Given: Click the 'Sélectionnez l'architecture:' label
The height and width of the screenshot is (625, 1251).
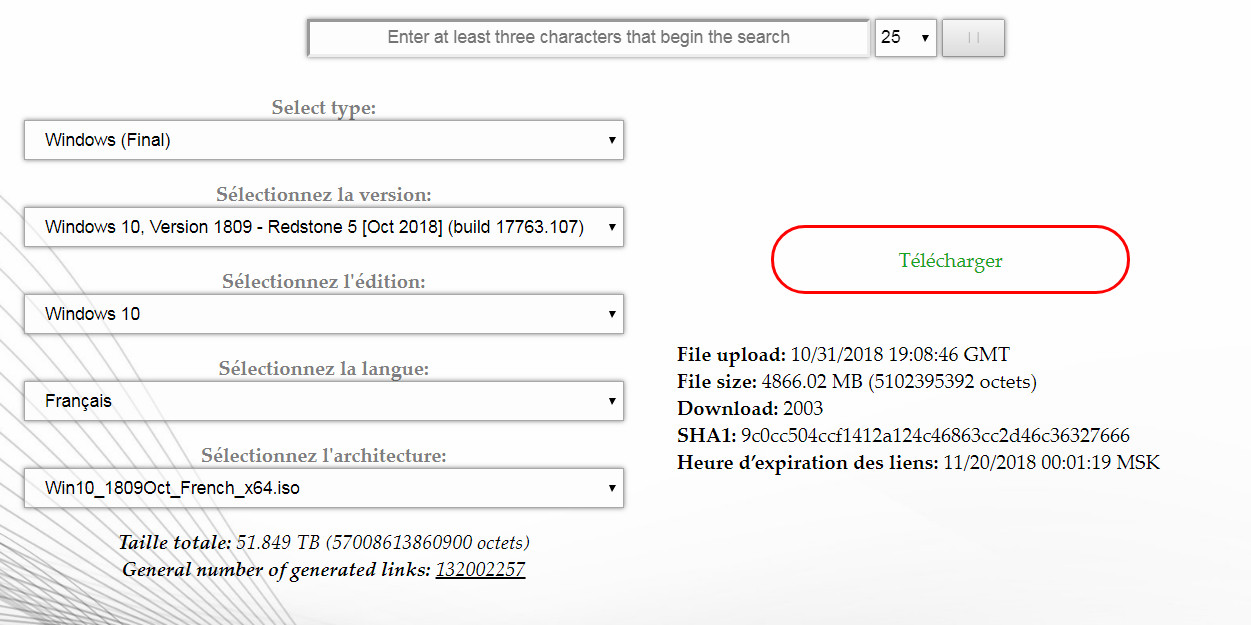Looking at the screenshot, I should click(324, 456).
